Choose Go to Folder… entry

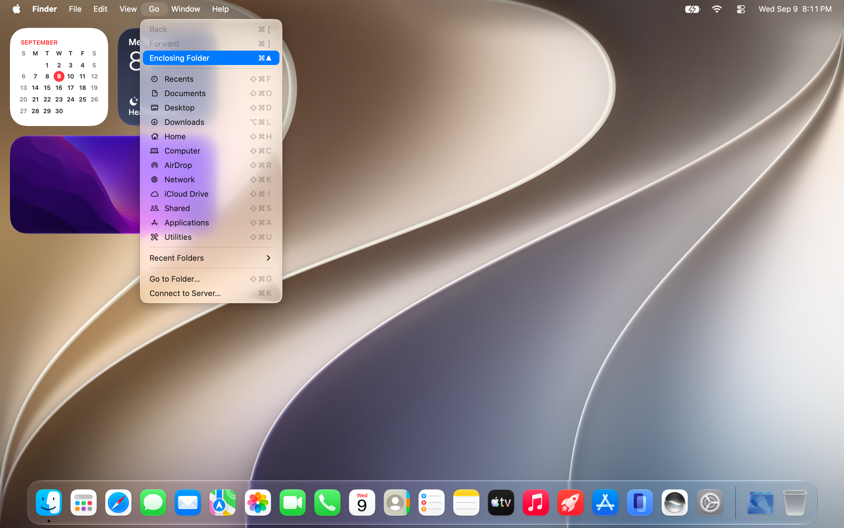tap(211, 279)
